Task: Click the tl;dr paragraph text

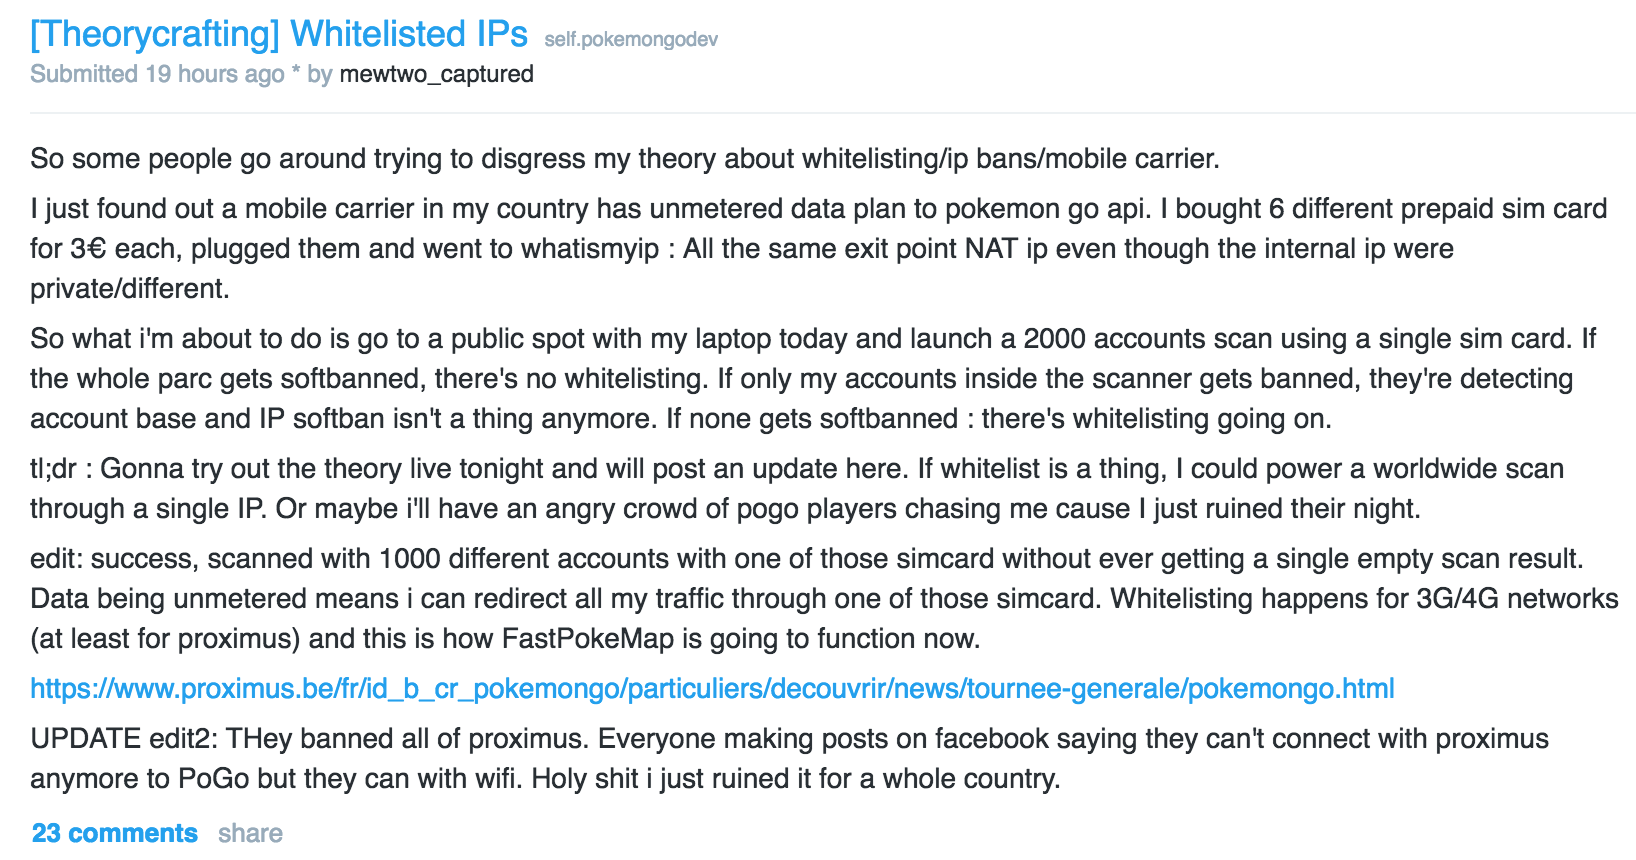Action: point(797,489)
